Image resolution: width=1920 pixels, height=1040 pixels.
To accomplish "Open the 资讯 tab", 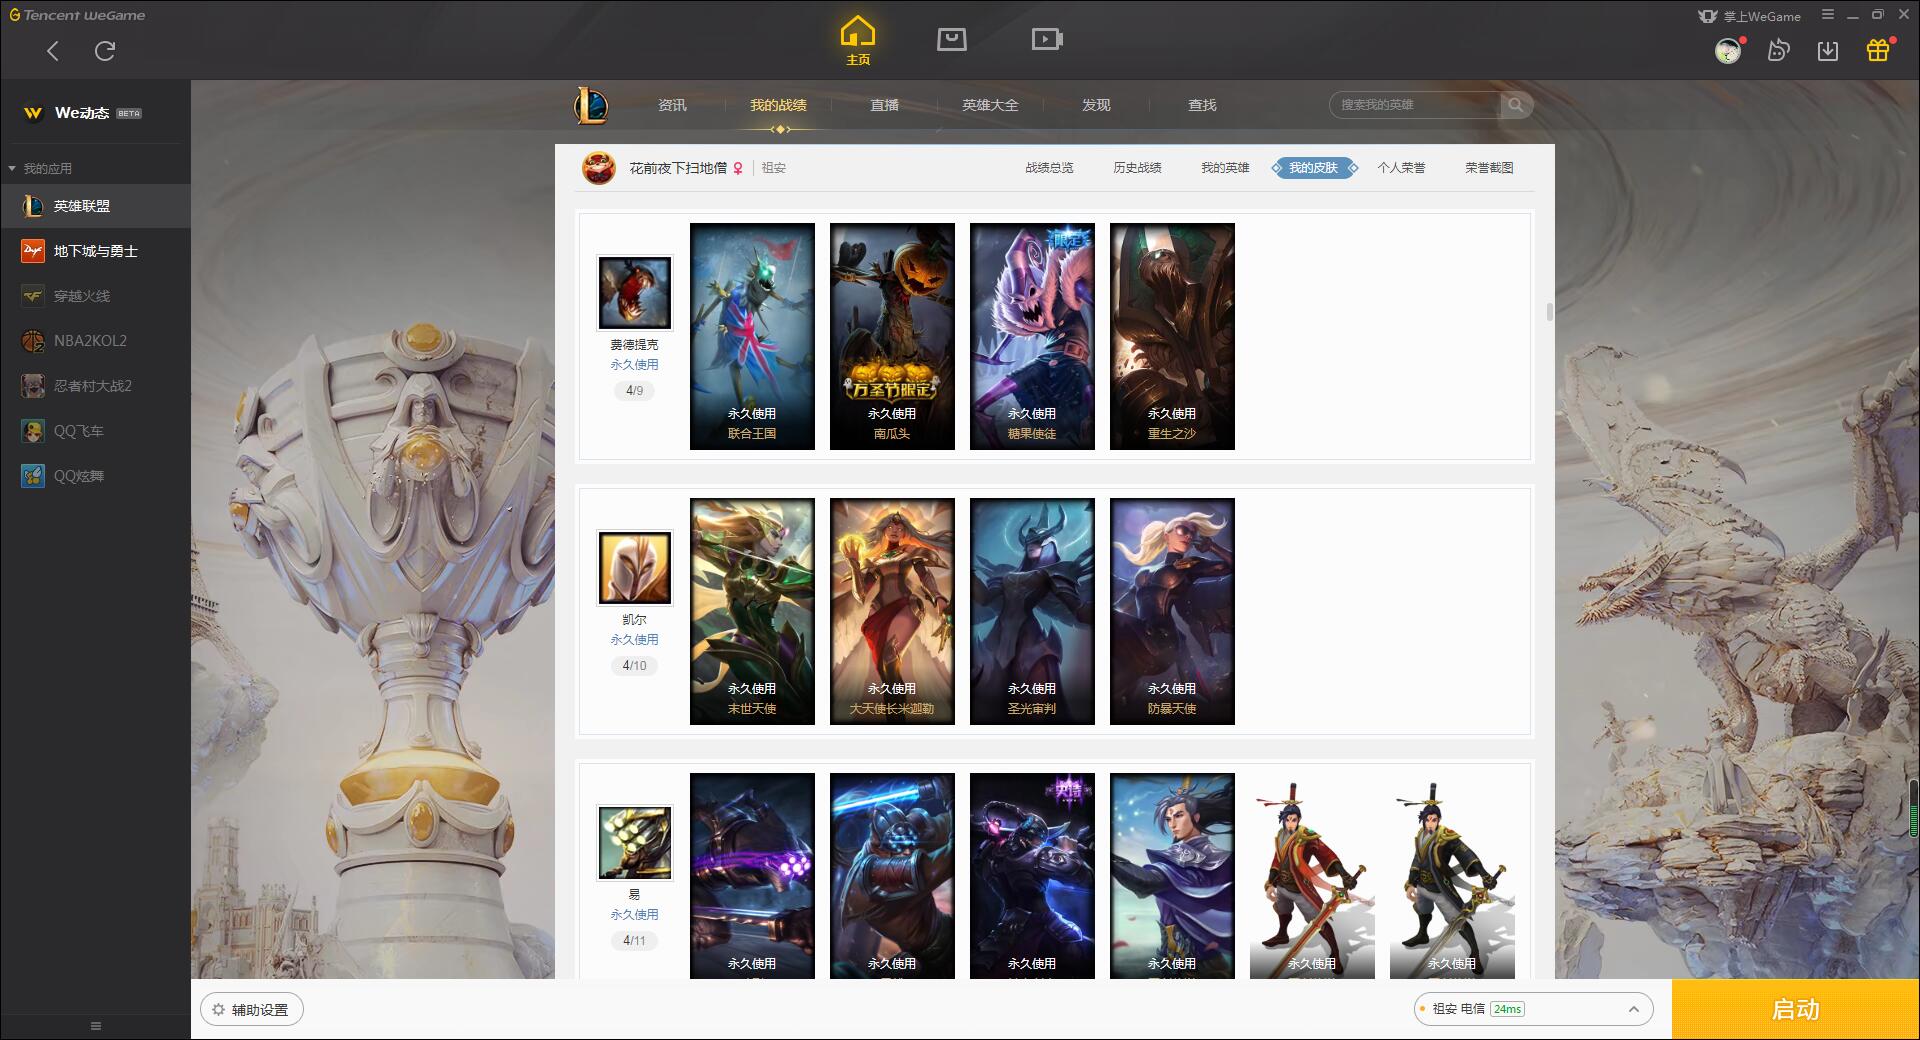I will pos(672,105).
